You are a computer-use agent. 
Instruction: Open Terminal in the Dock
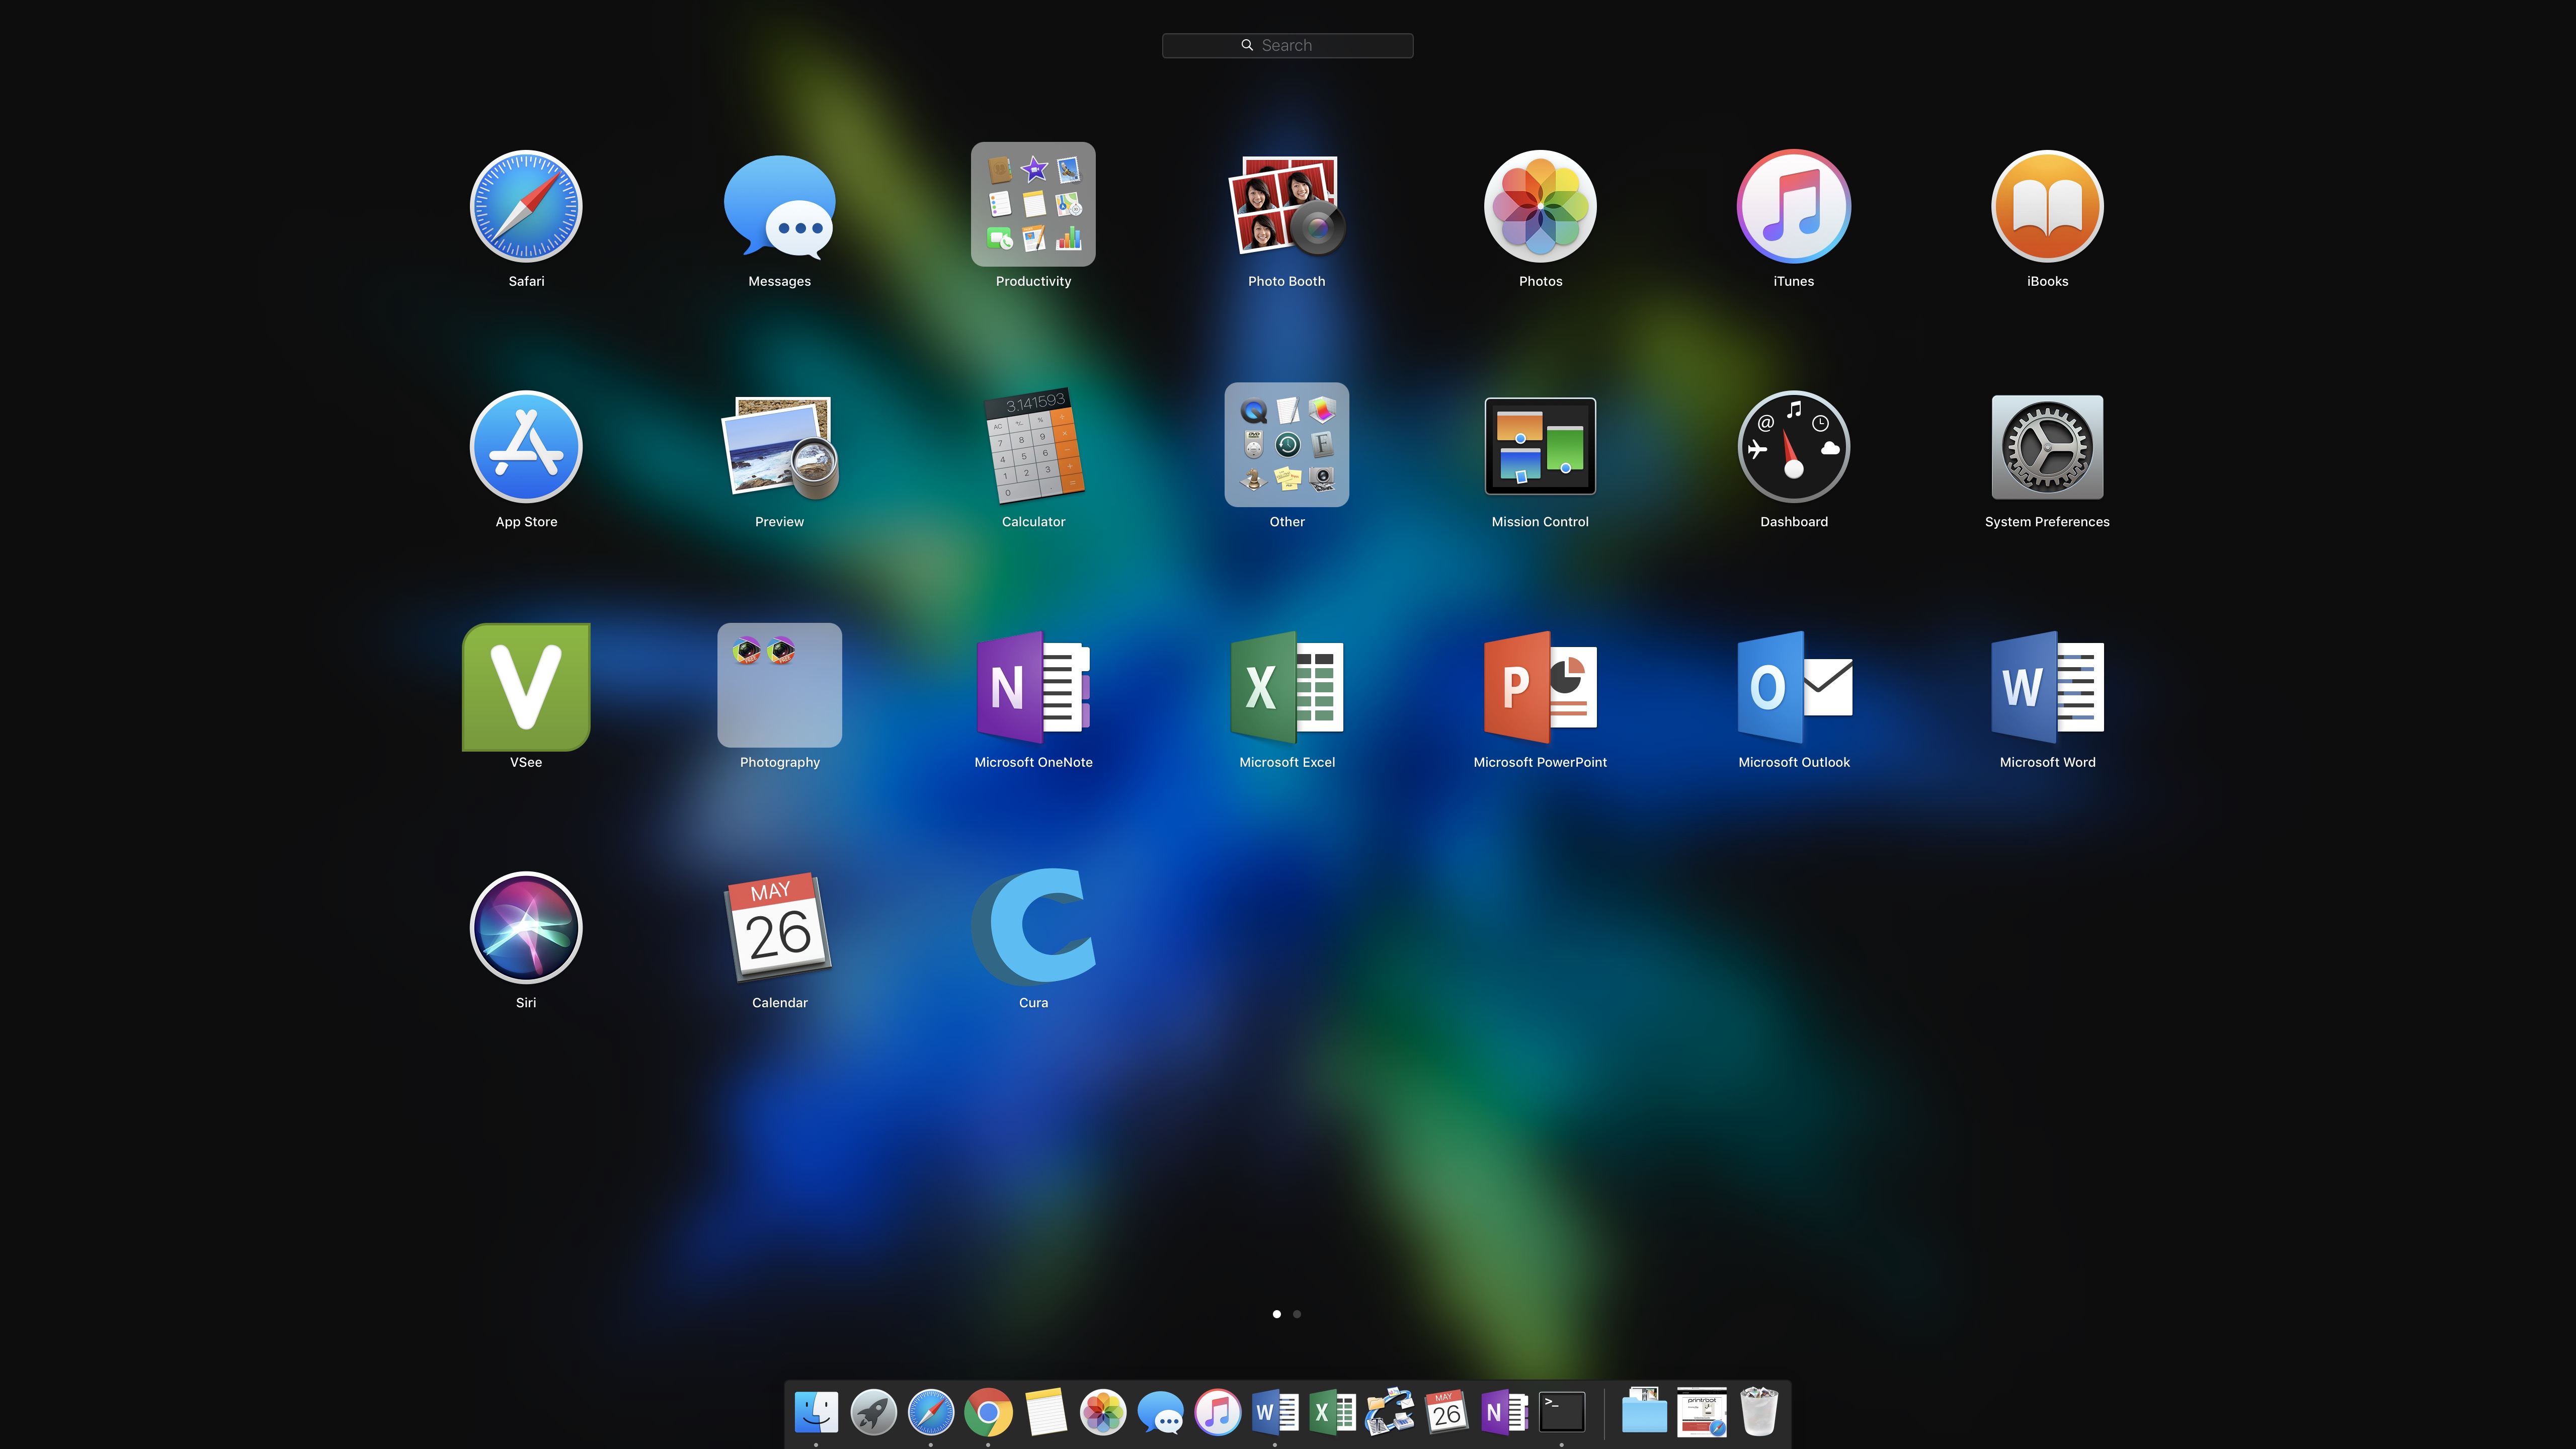1561,1413
